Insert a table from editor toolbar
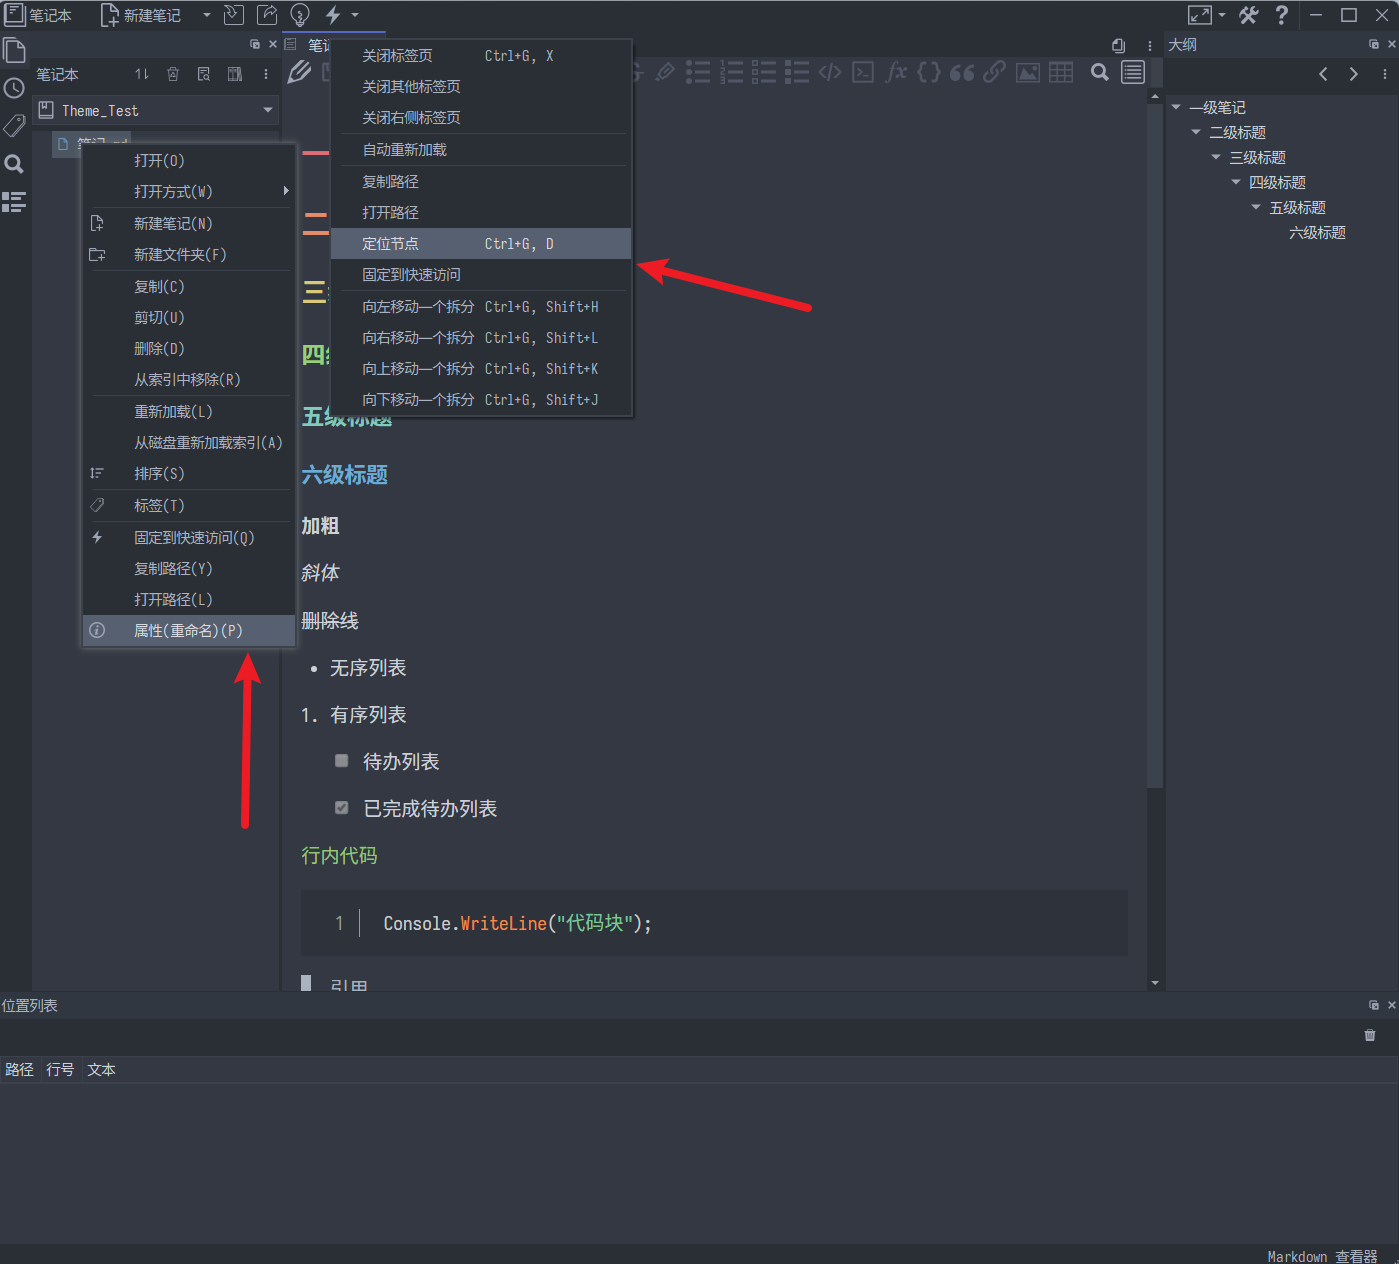 point(1061,72)
